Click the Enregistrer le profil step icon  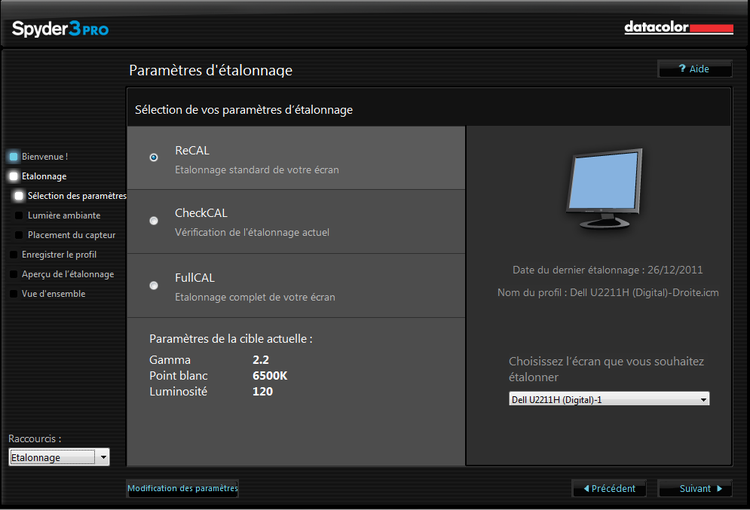pos(13,255)
